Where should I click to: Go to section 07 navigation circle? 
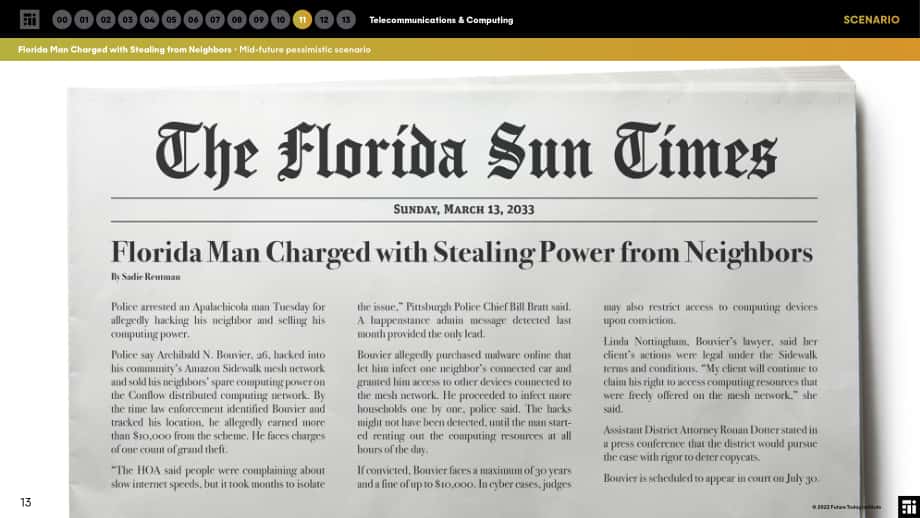215,19
